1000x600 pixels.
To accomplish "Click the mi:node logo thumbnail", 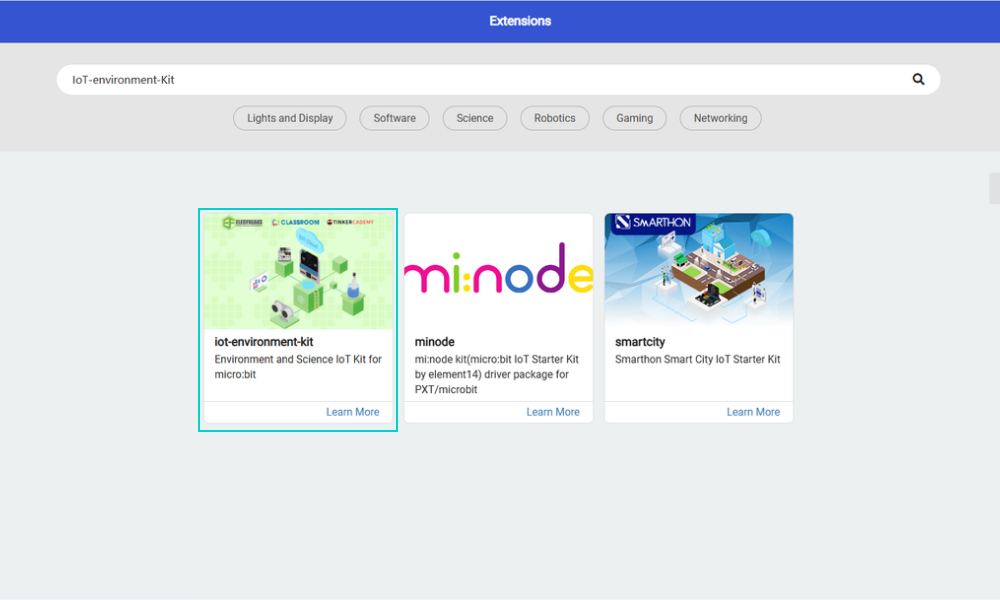I will point(498,270).
